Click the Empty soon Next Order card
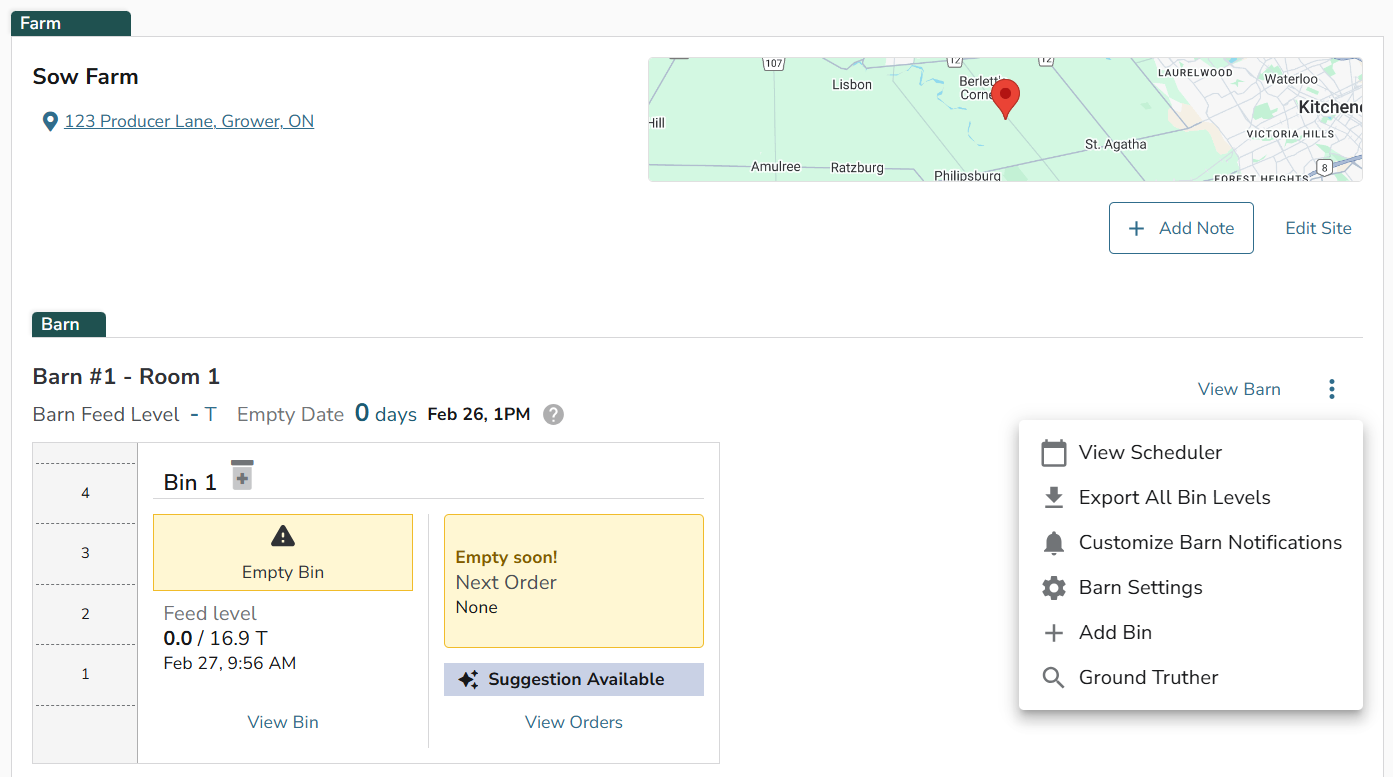Screen dimensions: 1393x777 click(573, 581)
